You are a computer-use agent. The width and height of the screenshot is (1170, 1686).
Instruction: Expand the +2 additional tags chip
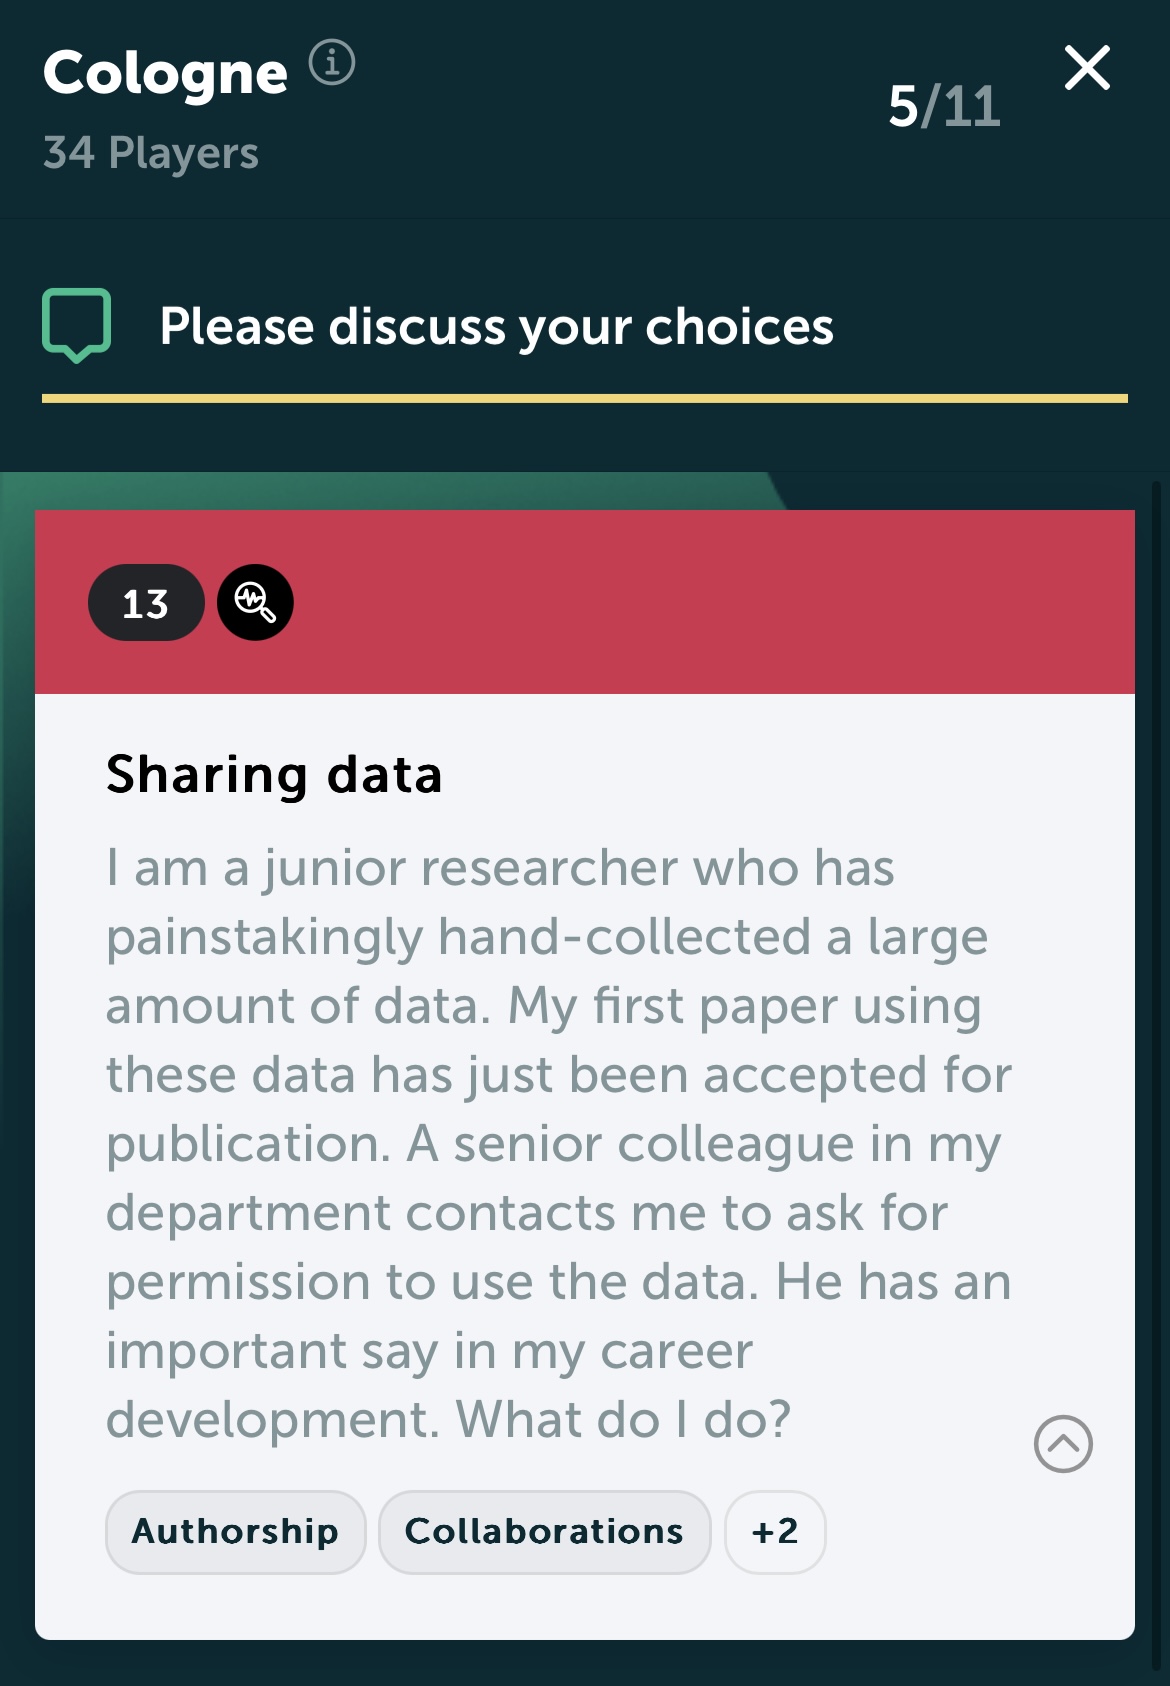pos(775,1532)
